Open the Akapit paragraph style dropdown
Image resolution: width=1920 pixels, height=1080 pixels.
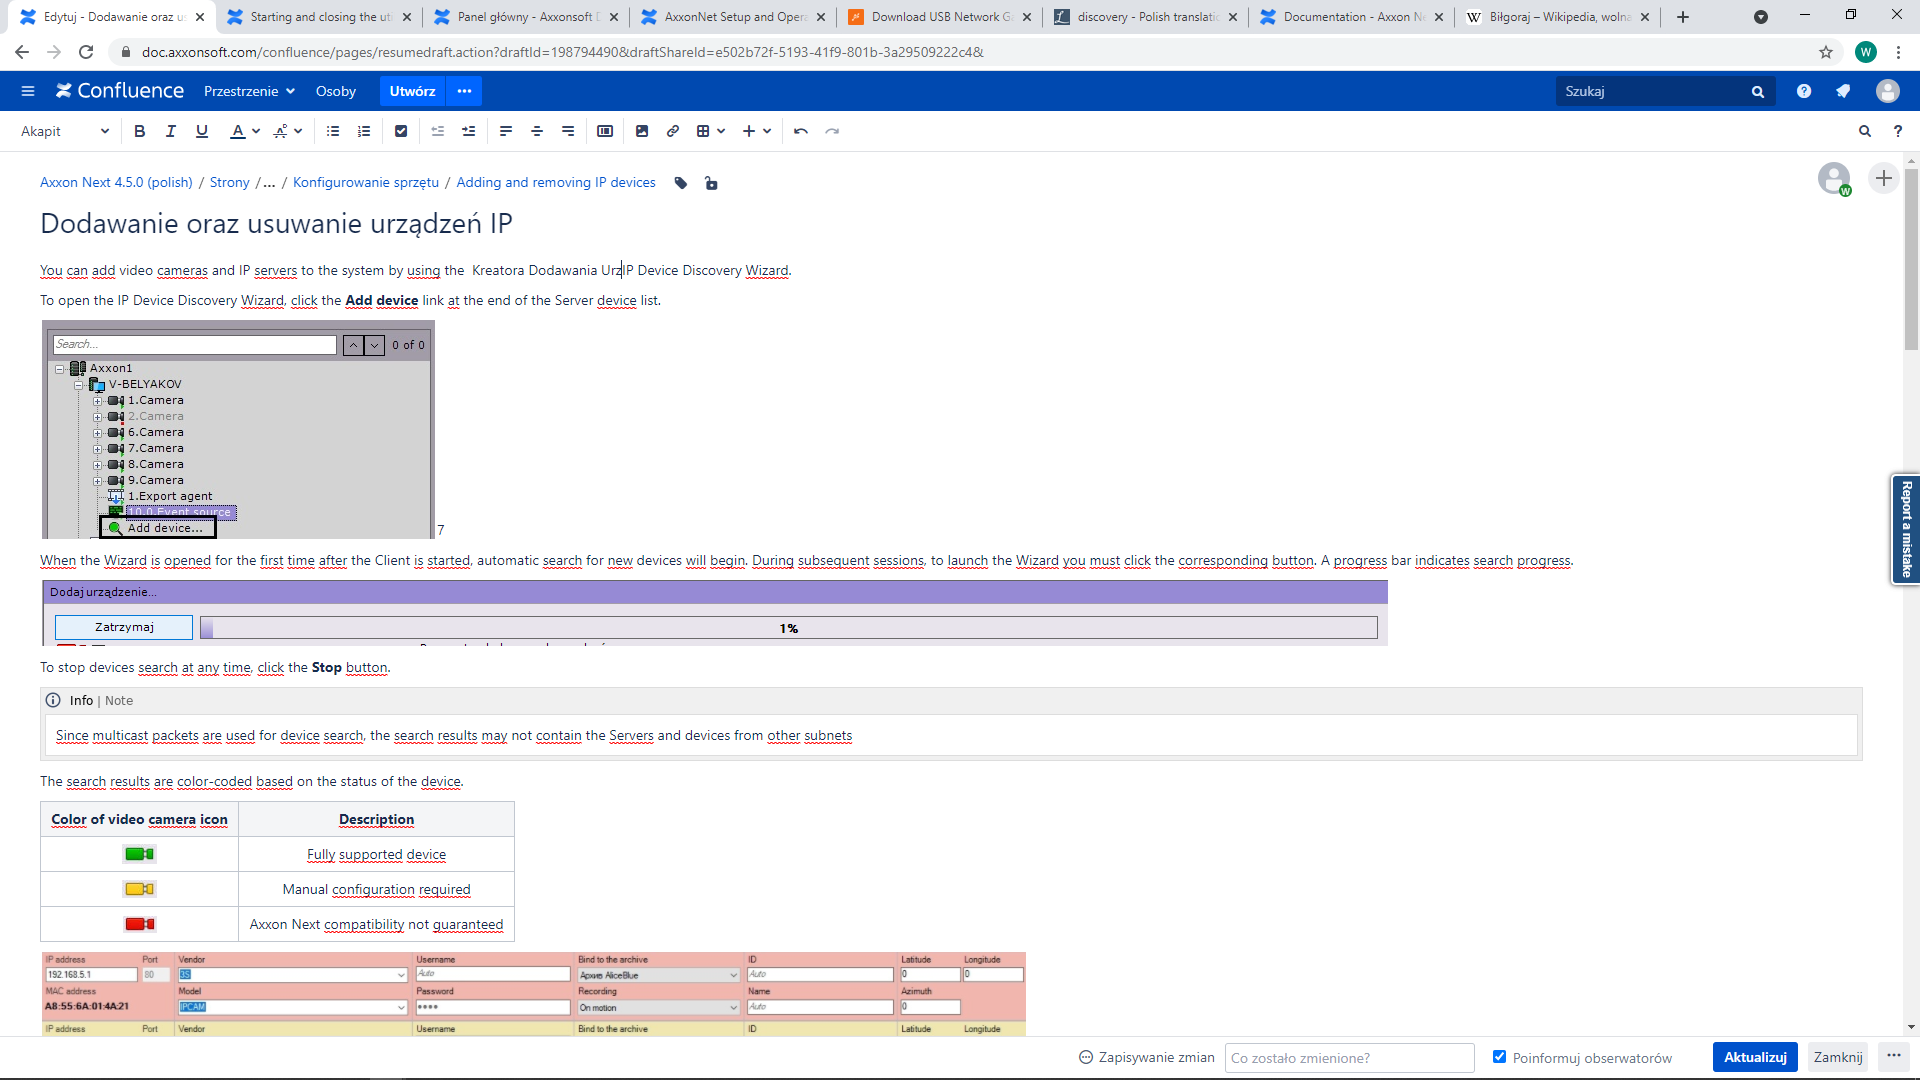click(x=65, y=131)
